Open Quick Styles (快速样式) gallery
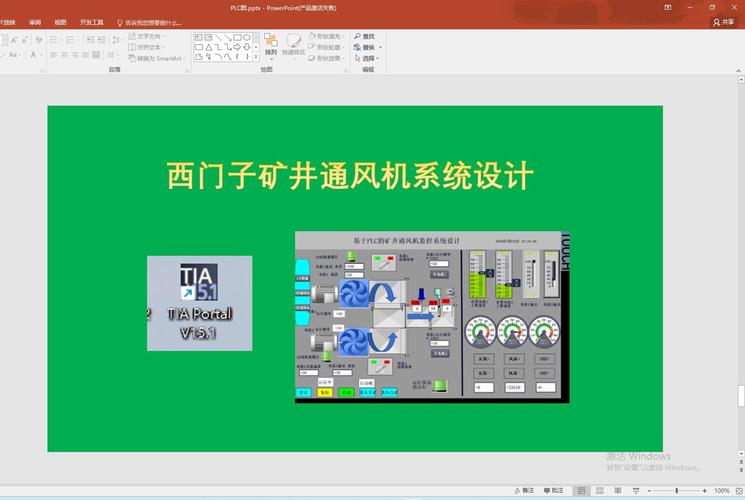The image size is (745, 500). click(x=293, y=45)
